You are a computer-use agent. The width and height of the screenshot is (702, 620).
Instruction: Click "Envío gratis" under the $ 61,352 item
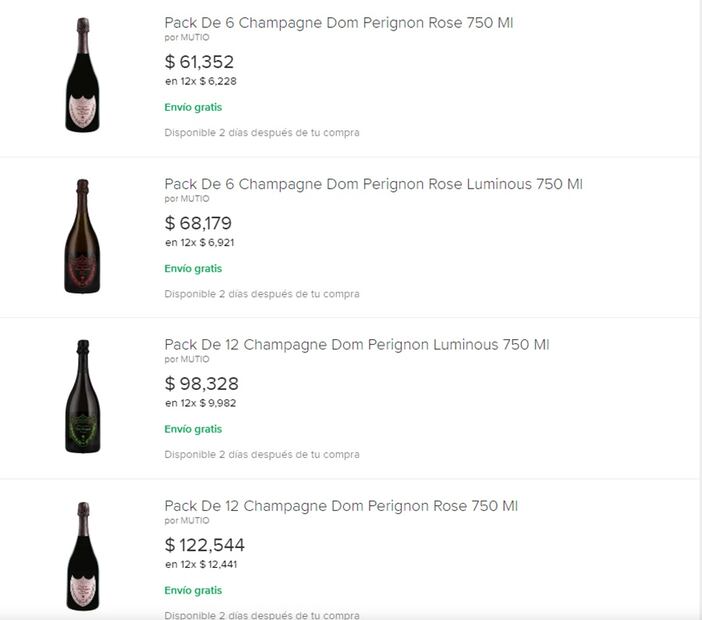pyautogui.click(x=193, y=107)
